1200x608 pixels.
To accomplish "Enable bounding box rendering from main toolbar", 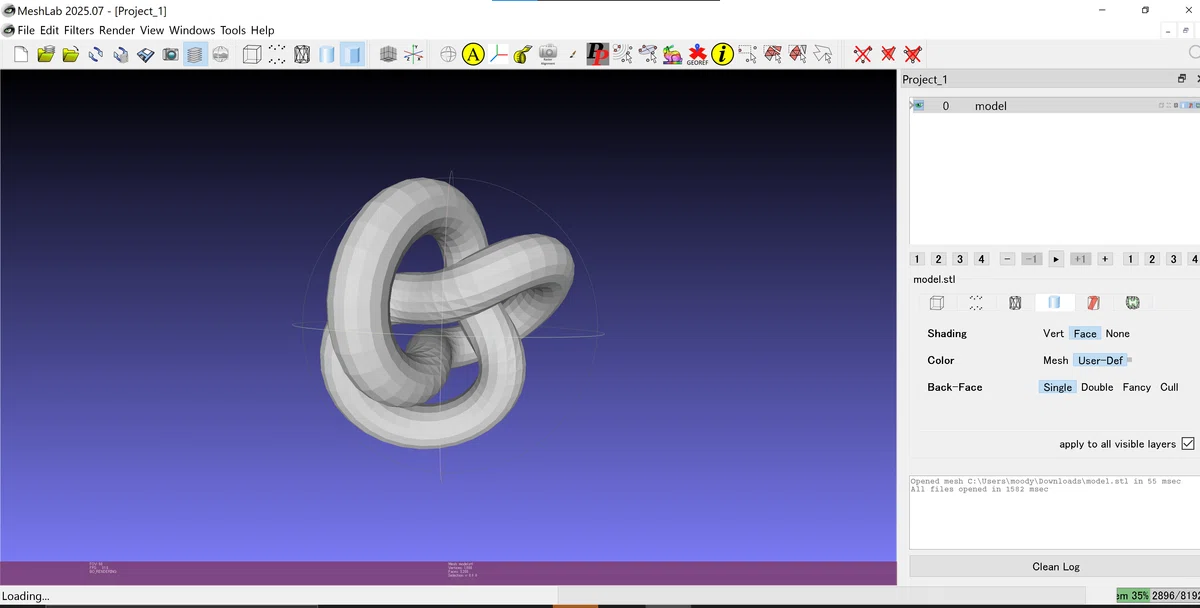I will (x=252, y=54).
